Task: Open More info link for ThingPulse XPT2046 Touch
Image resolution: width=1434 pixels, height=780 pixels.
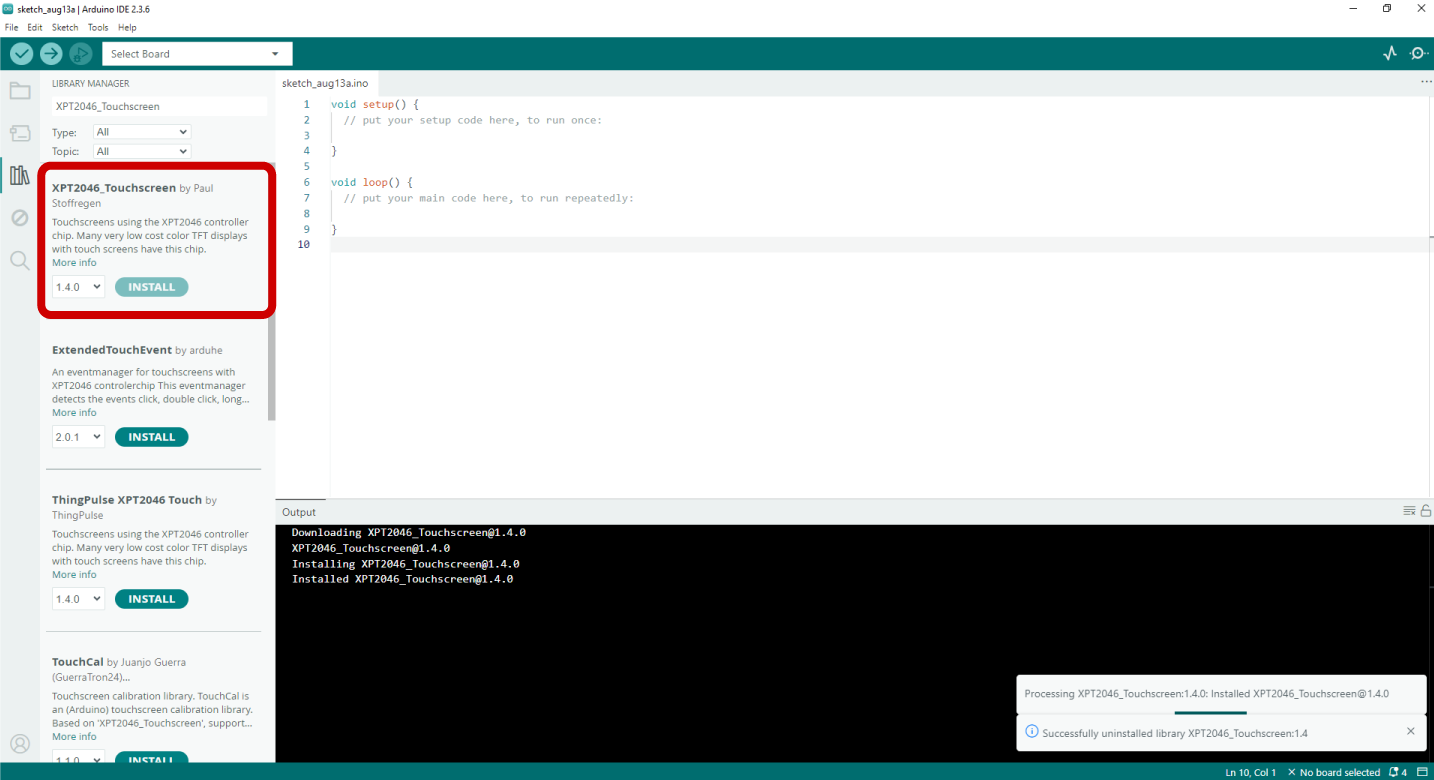Action: tap(74, 575)
